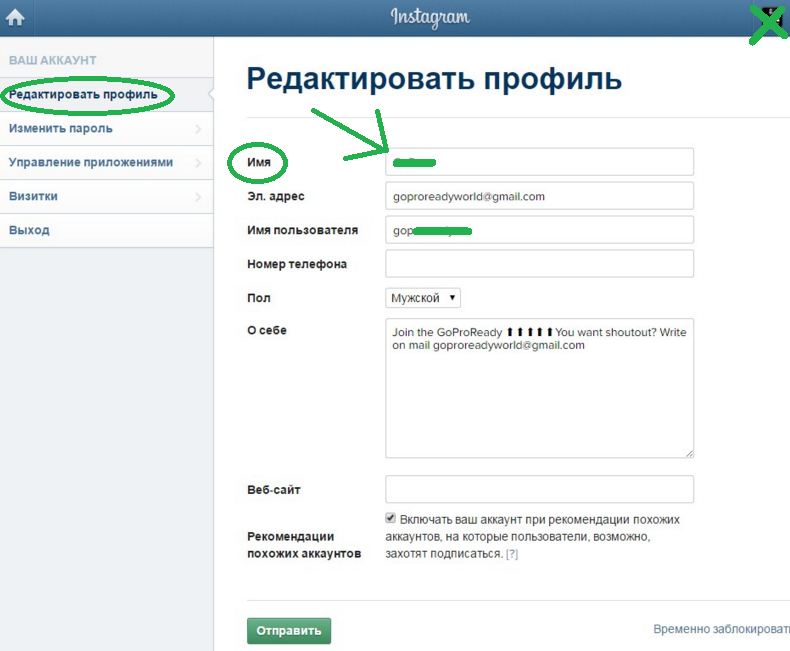Toggle the similar account recommendations checkbox
This screenshot has width=790, height=651.
pyautogui.click(x=390, y=518)
